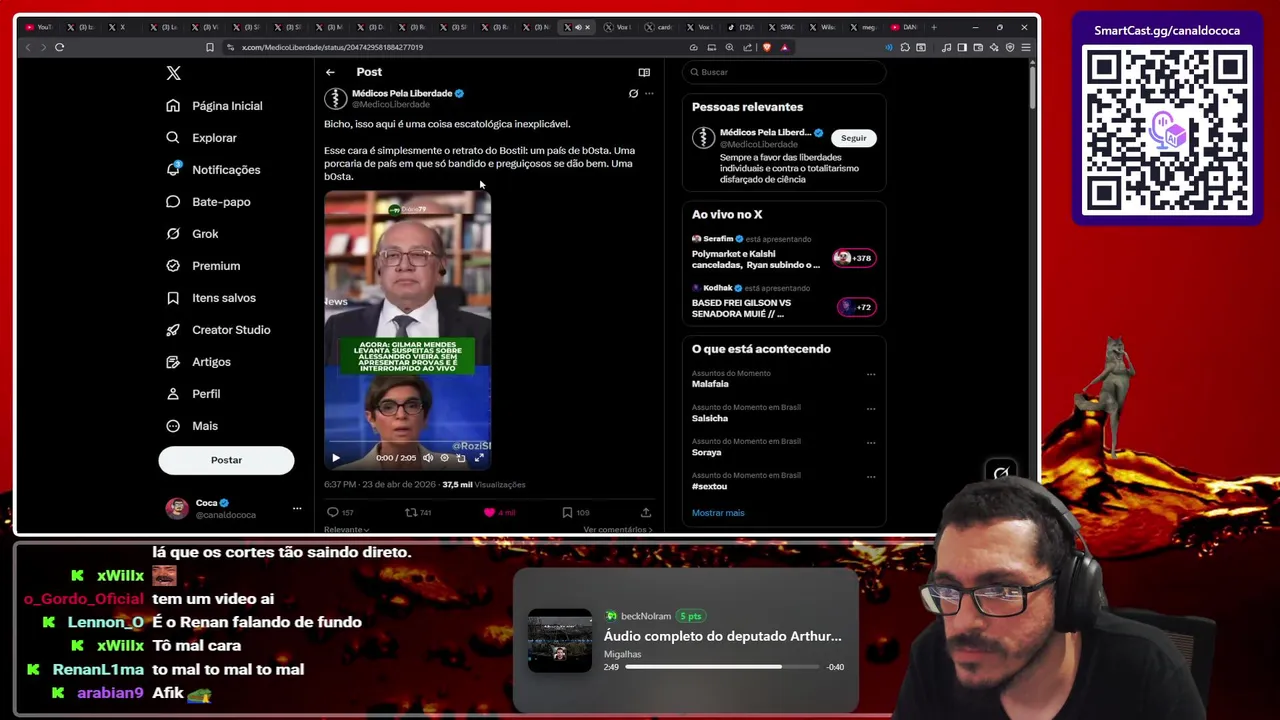Open Premium in sidebar
The image size is (1280, 720).
(x=203, y=265)
